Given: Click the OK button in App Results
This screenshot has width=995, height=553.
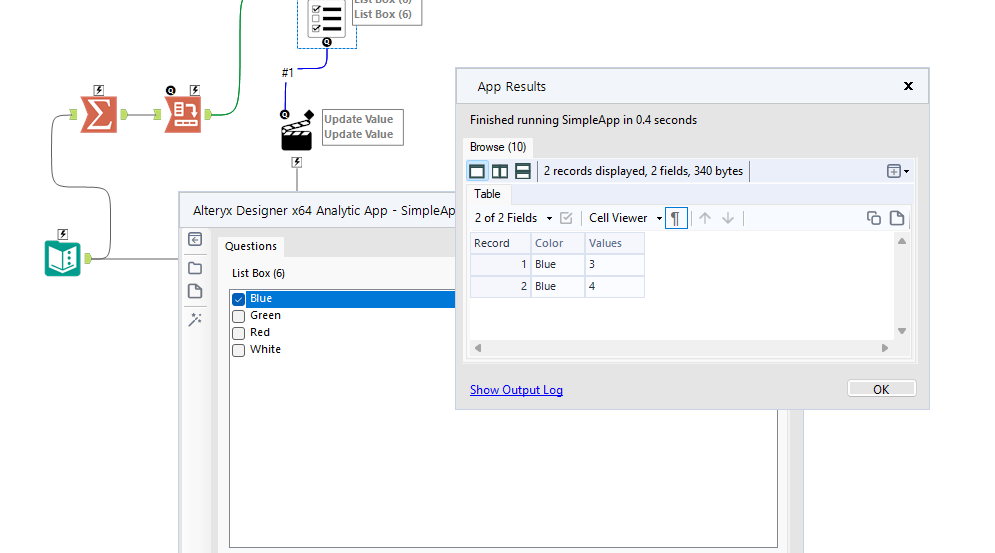Looking at the screenshot, I should click(x=881, y=389).
